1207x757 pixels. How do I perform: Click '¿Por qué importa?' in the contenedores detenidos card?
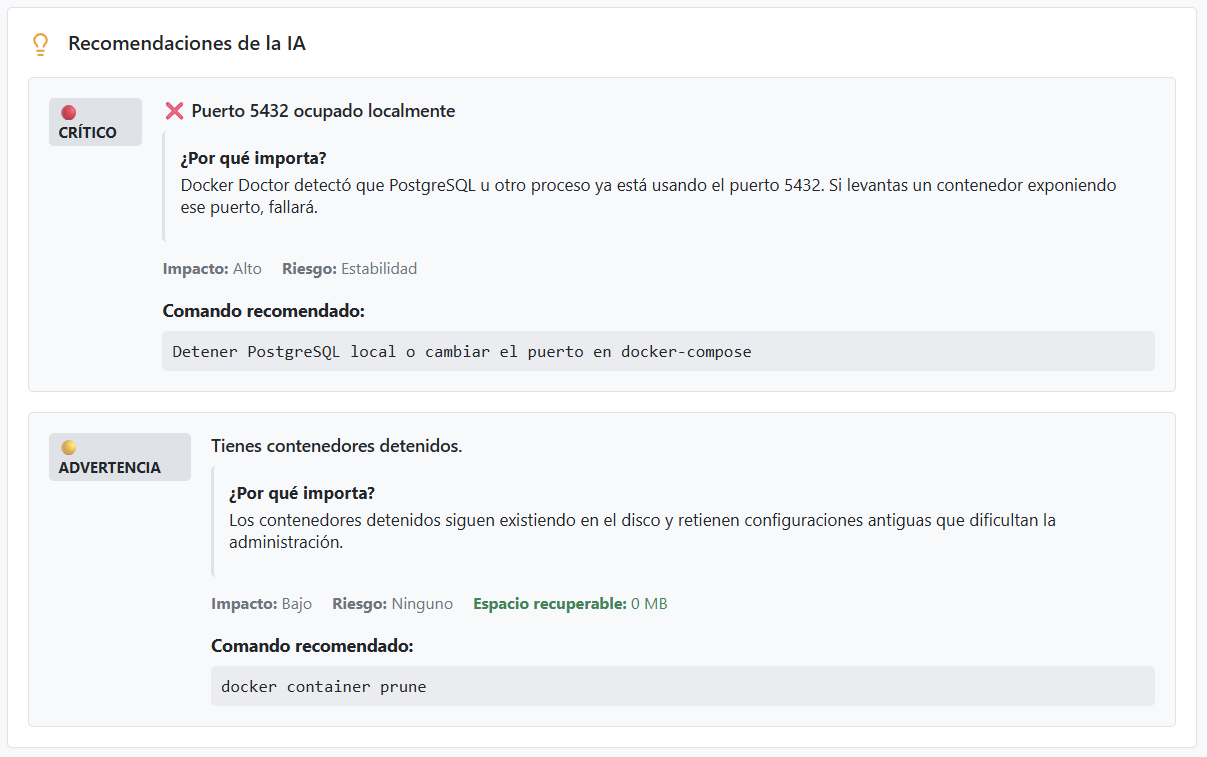pos(302,494)
